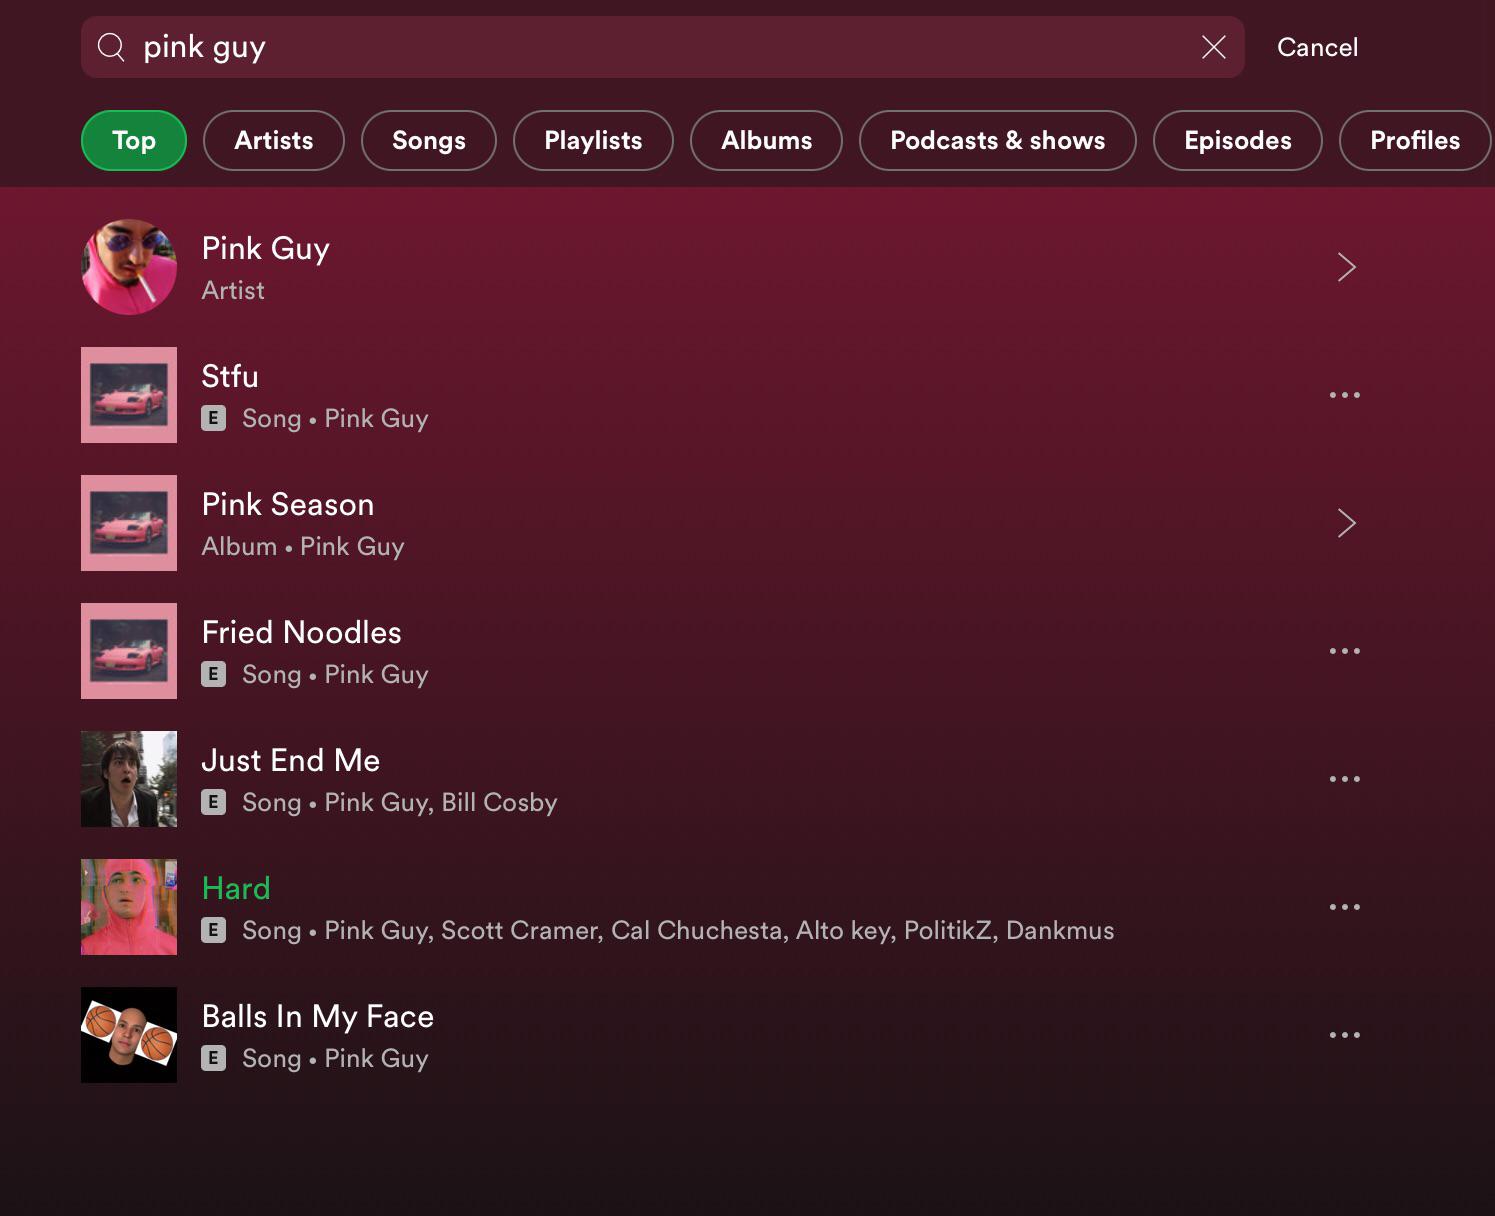Switch to the Artists filter

(273, 141)
